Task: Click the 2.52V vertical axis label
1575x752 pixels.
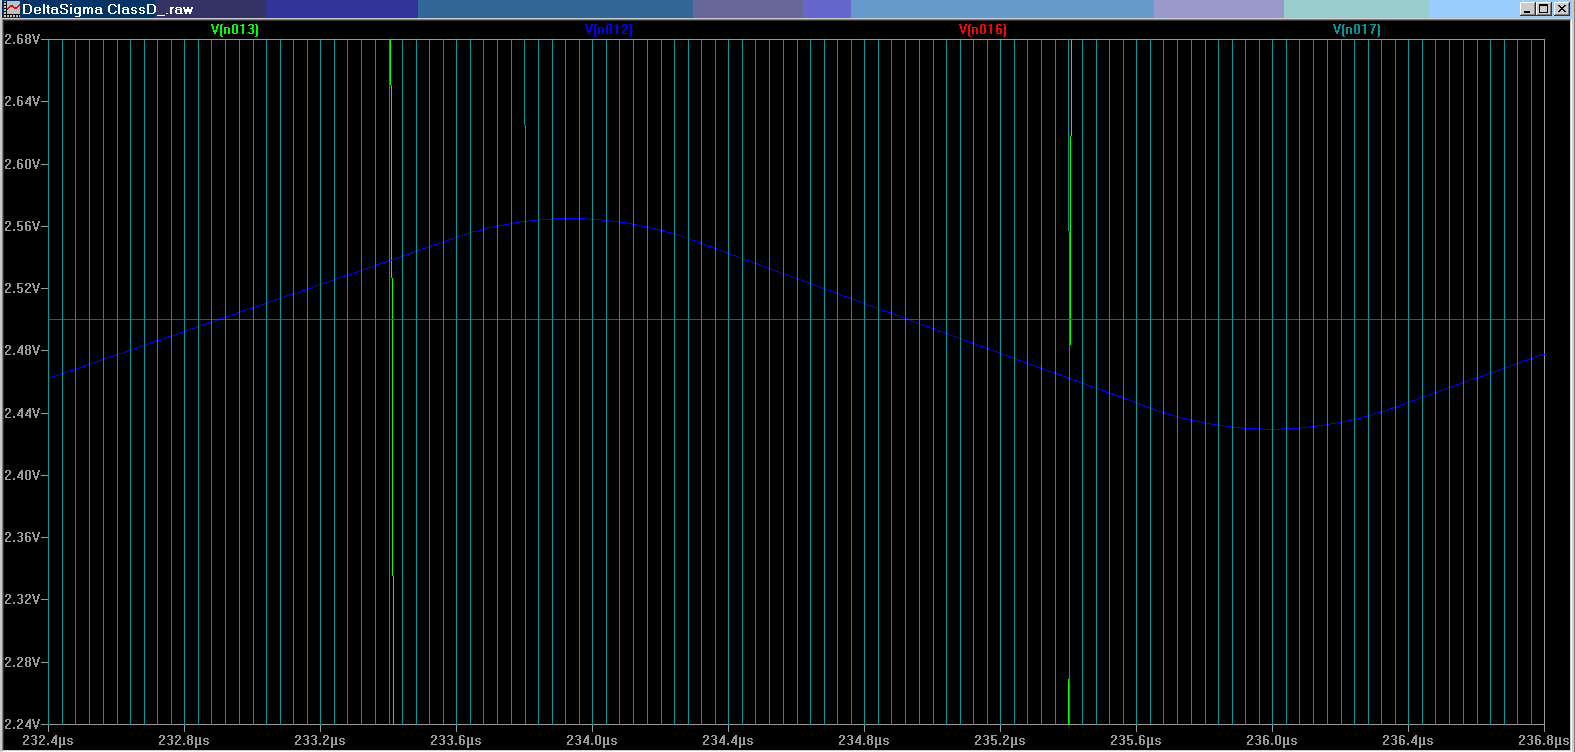Action: pos(22,288)
